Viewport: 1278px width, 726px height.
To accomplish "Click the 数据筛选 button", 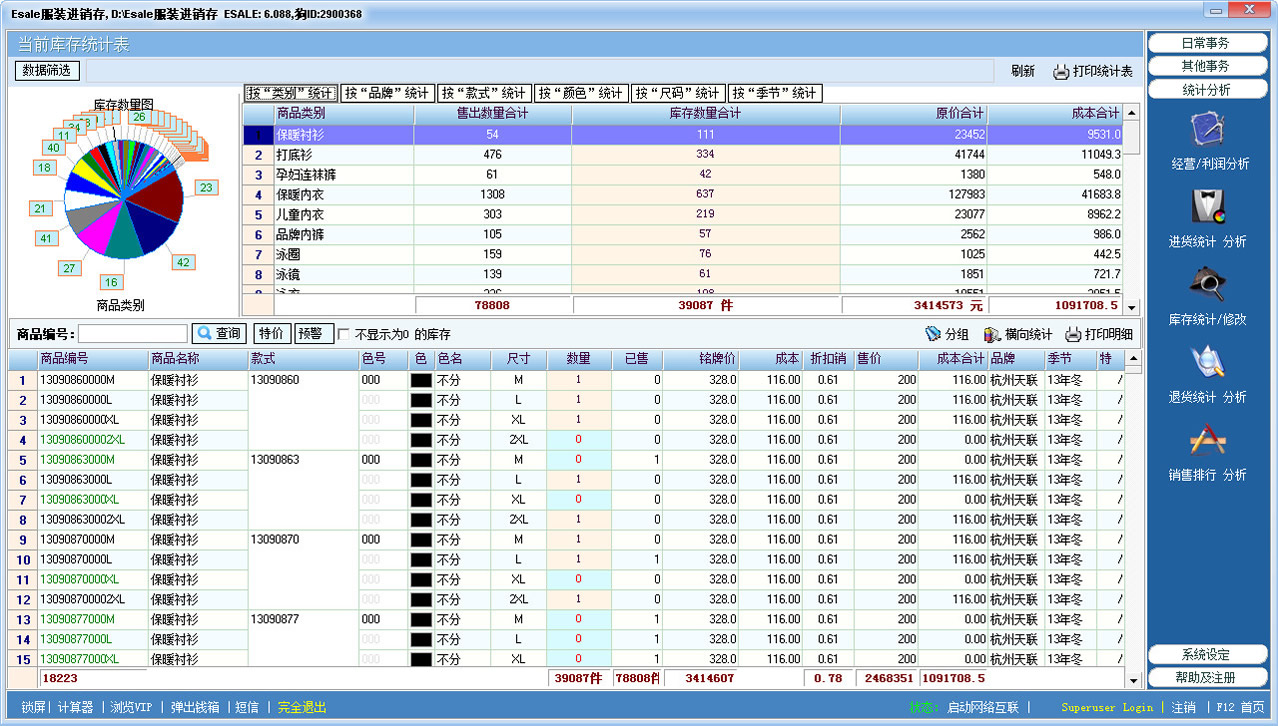I will point(47,71).
